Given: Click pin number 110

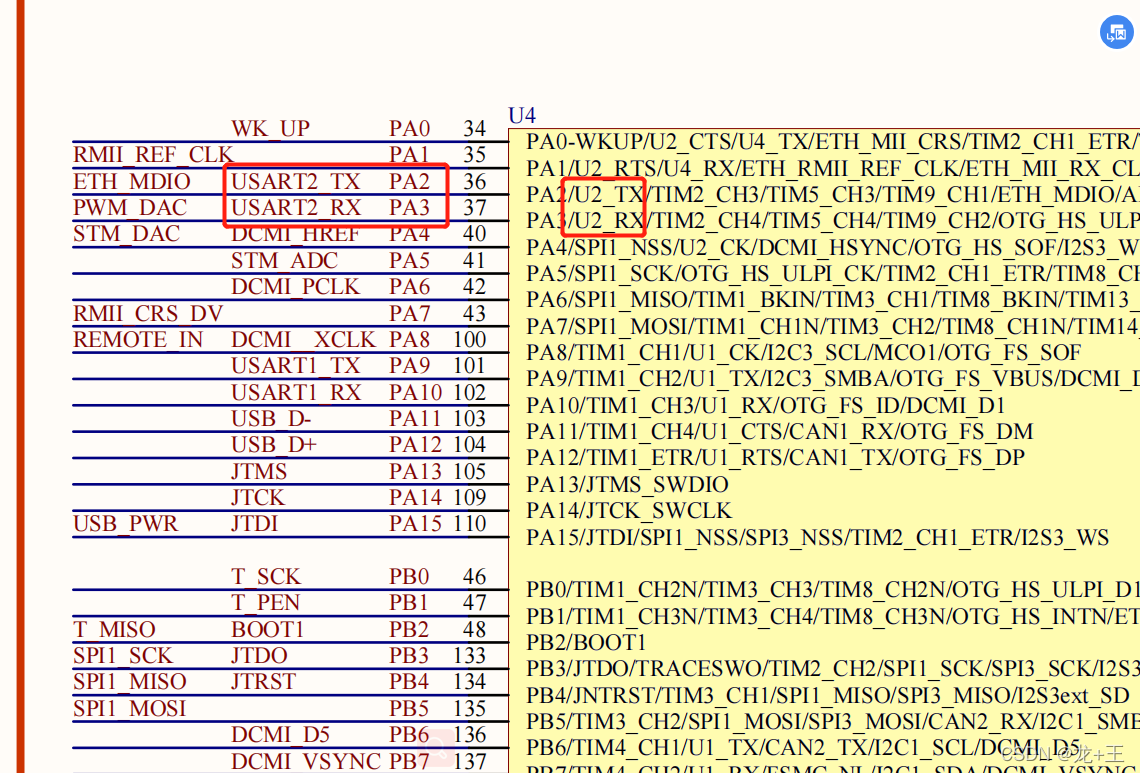Looking at the screenshot, I should (469, 524).
